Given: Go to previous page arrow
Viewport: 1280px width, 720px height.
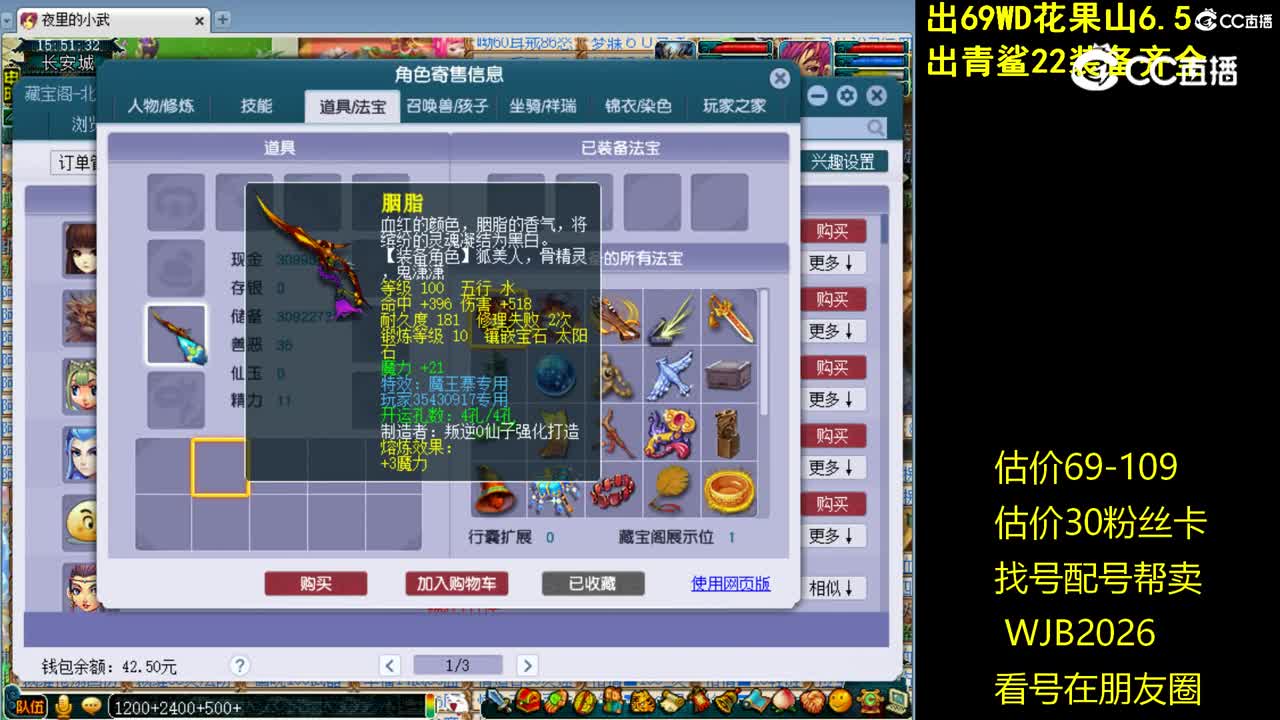Looking at the screenshot, I should point(390,665).
